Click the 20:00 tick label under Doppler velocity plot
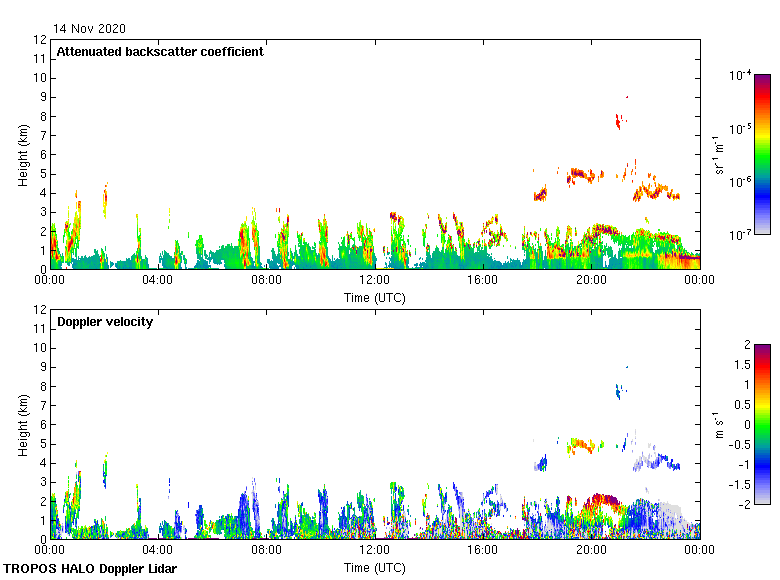Image resolution: width=780 pixels, height=580 pixels. click(x=590, y=550)
